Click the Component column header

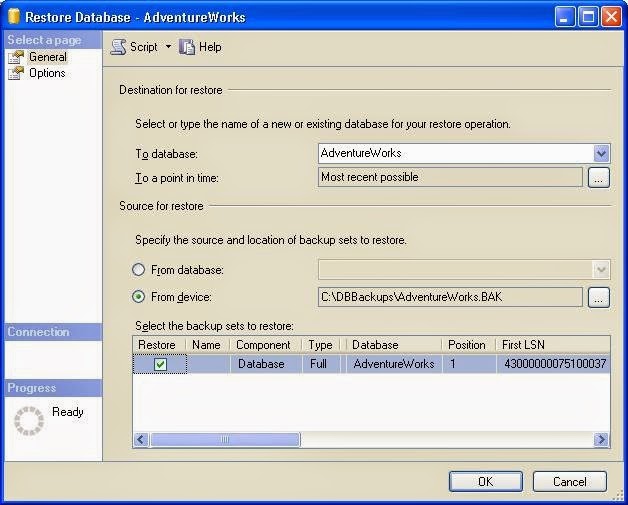tap(266, 345)
